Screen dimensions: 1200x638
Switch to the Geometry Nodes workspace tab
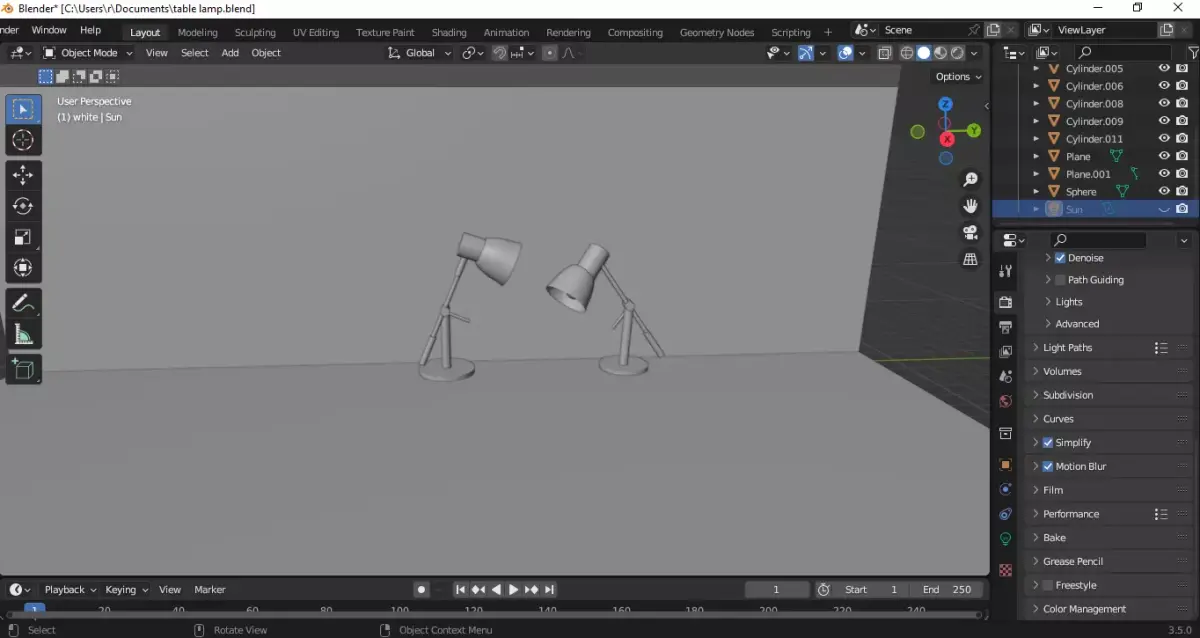point(717,32)
